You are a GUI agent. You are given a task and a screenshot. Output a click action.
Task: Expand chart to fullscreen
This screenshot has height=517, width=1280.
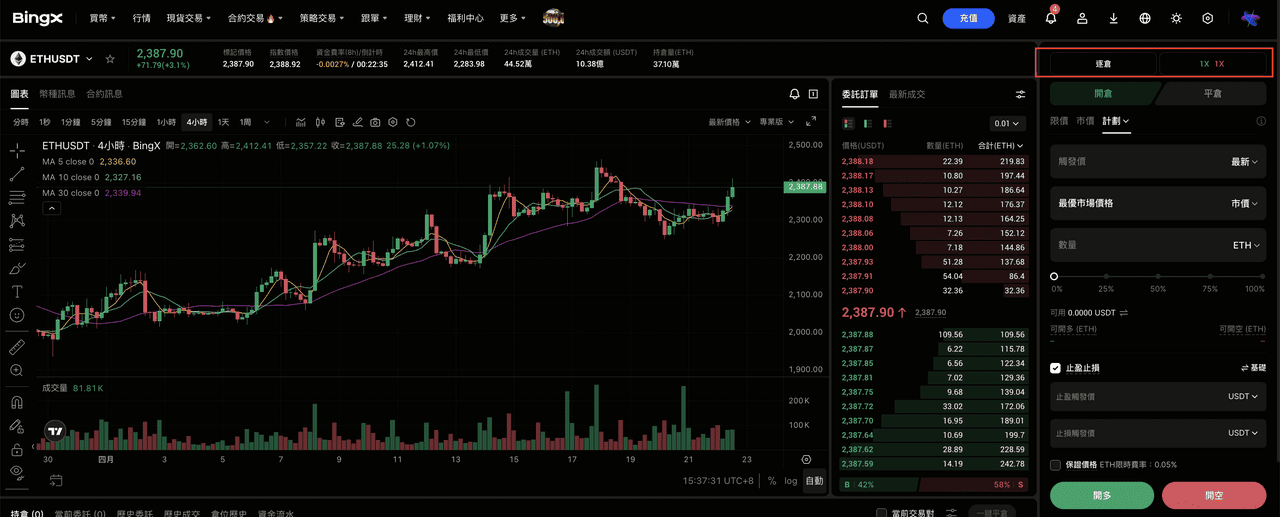[811, 122]
